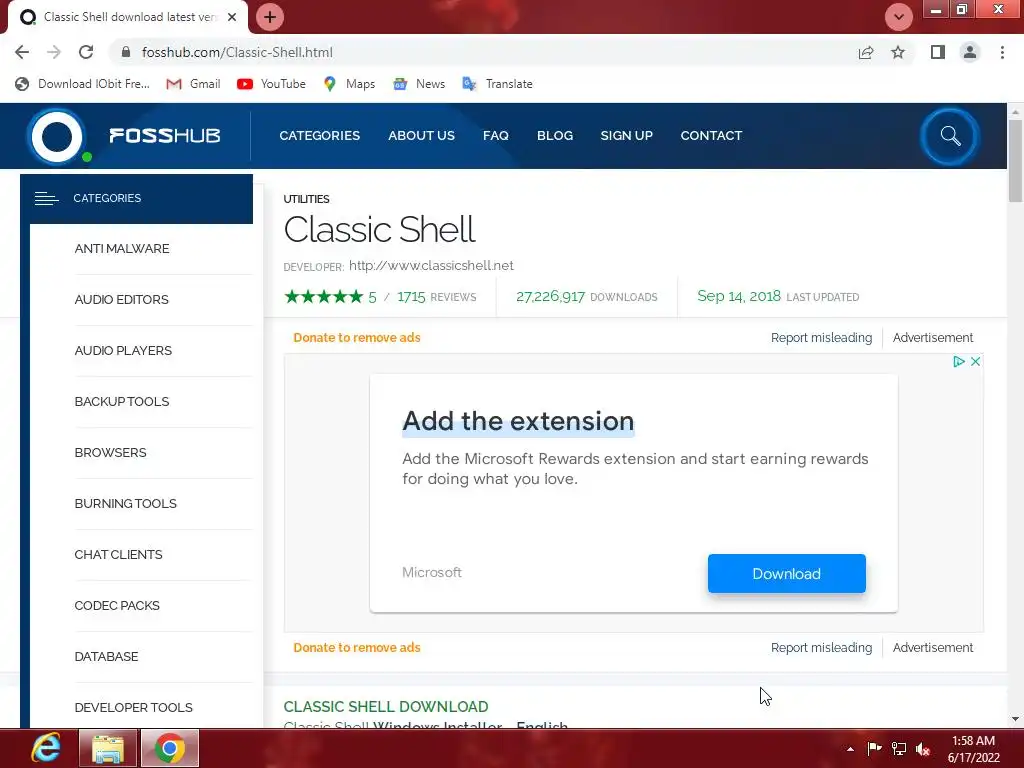Viewport: 1024px width, 768px height.
Task: Collapse the sidebar CATEGORIES header
Action: 136,199
